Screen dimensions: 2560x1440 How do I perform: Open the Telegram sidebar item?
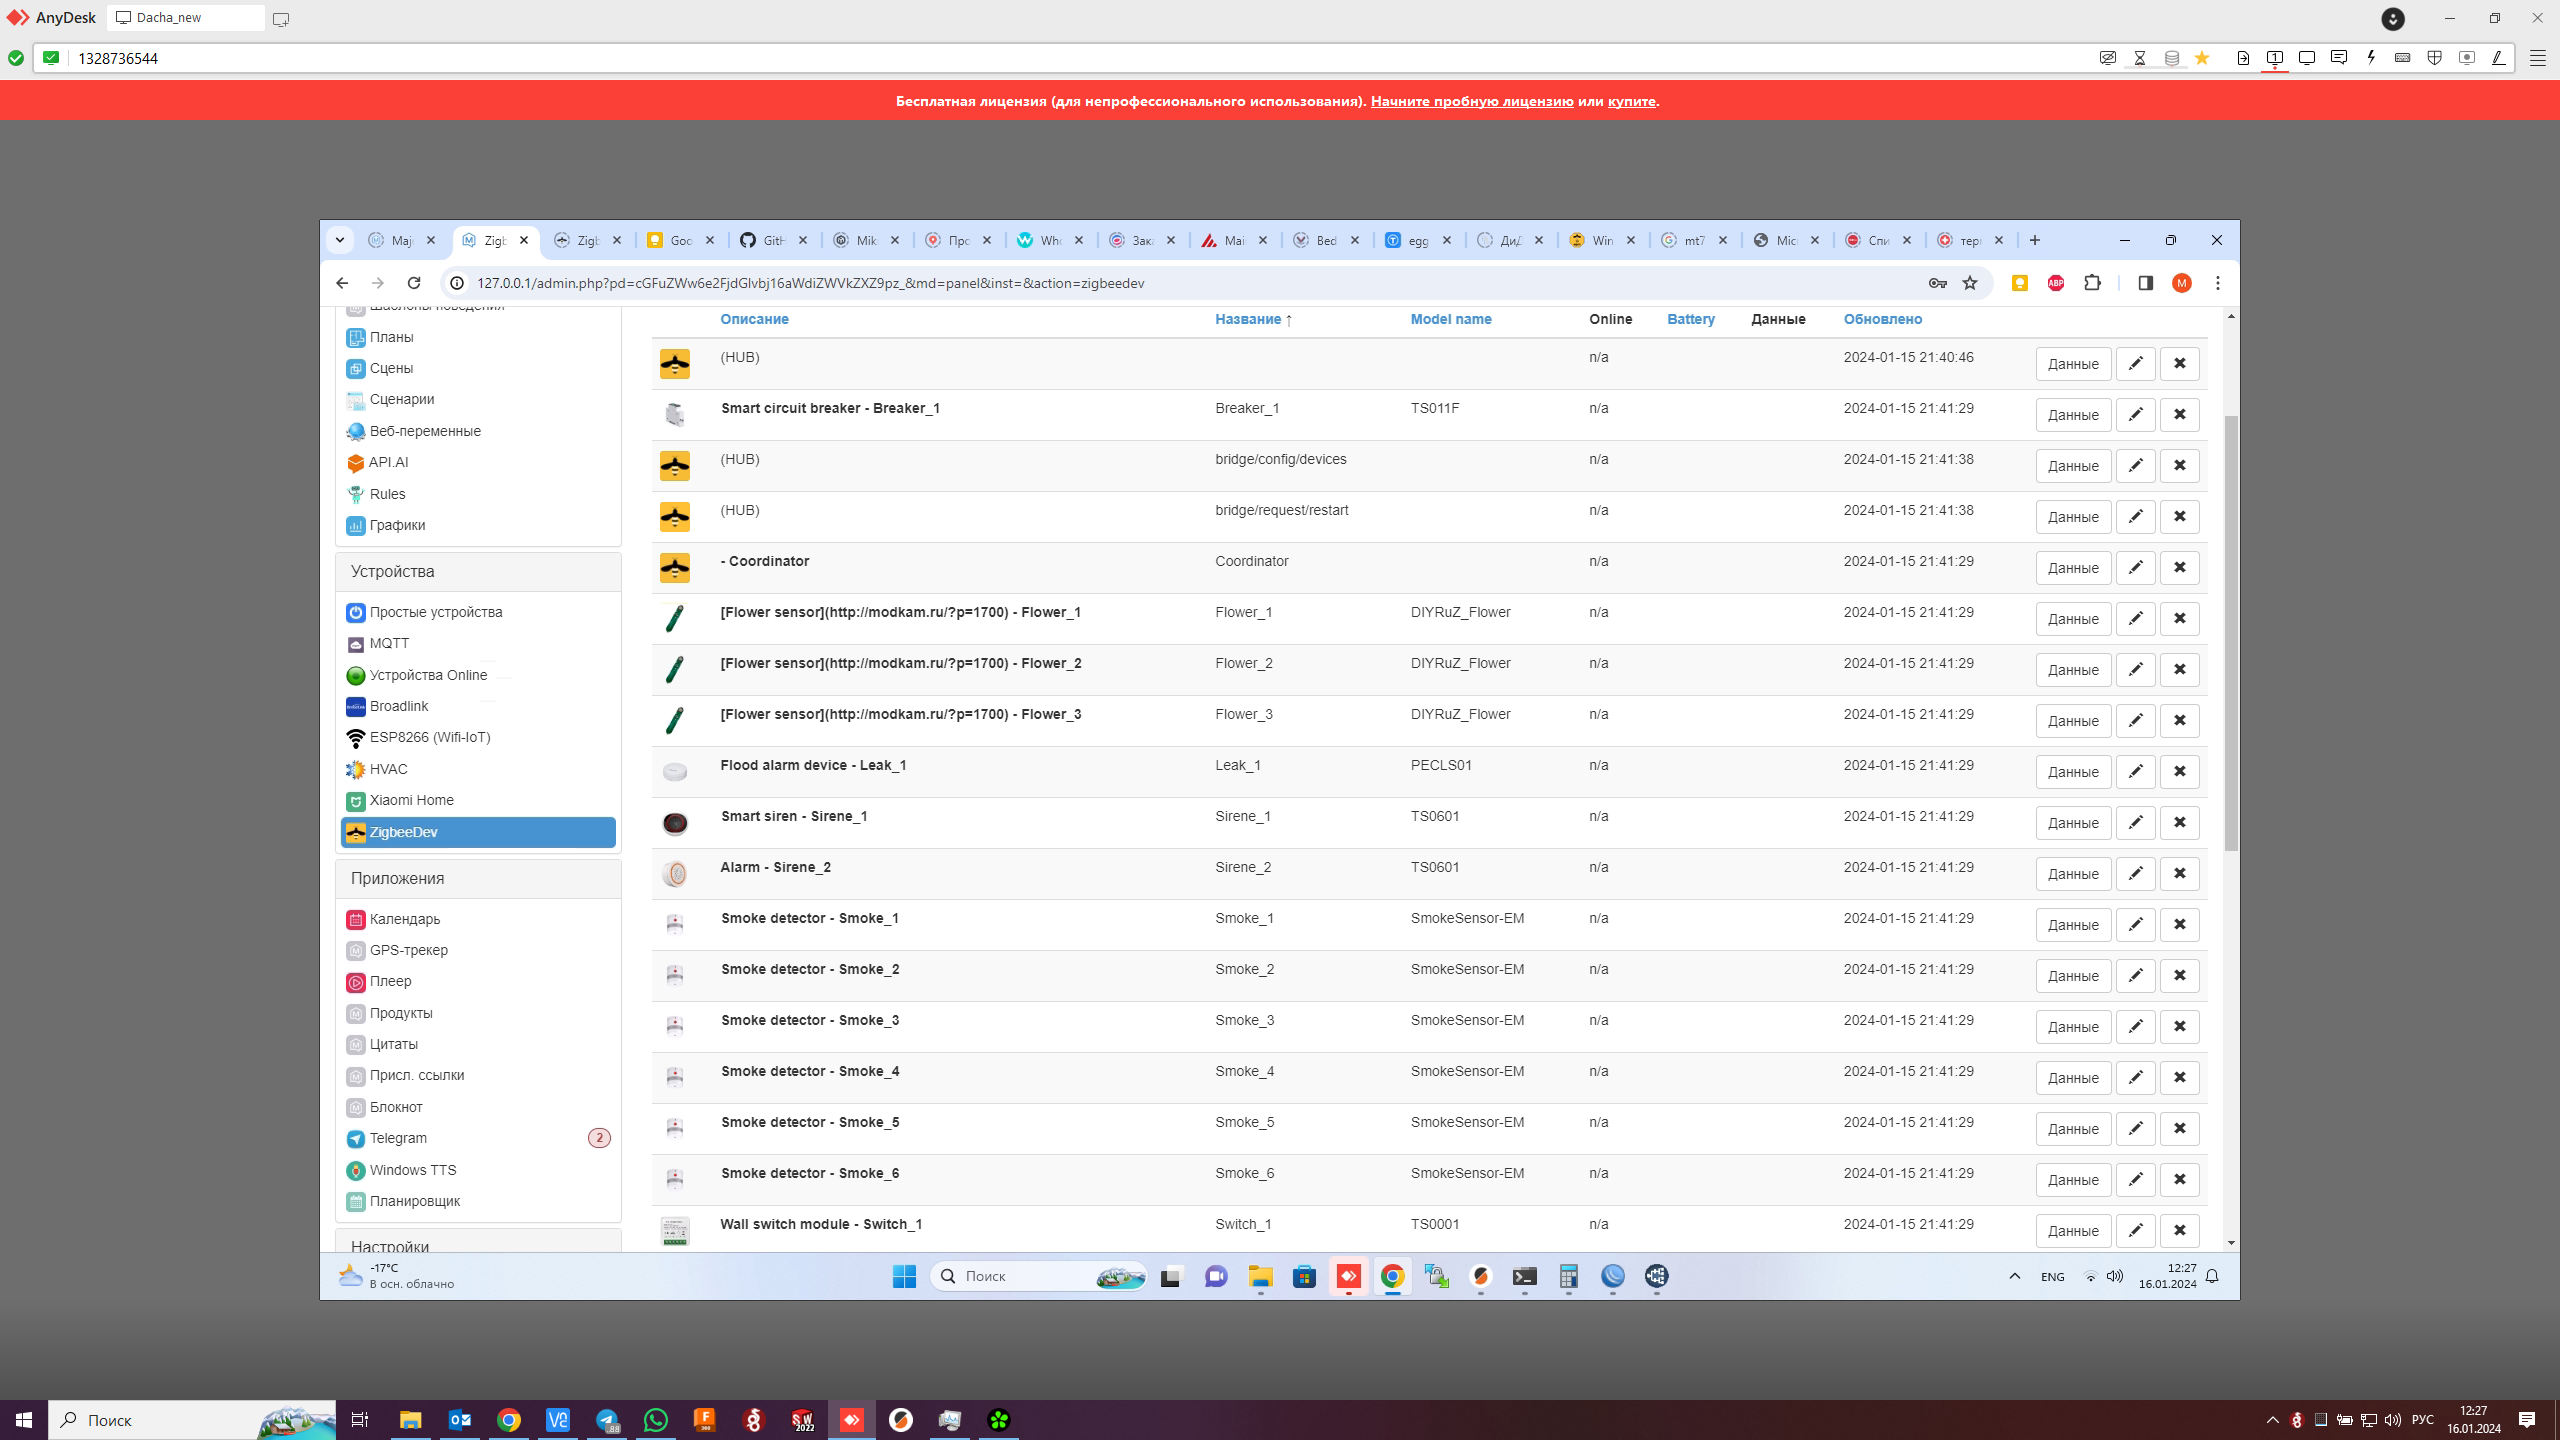pos(398,1138)
